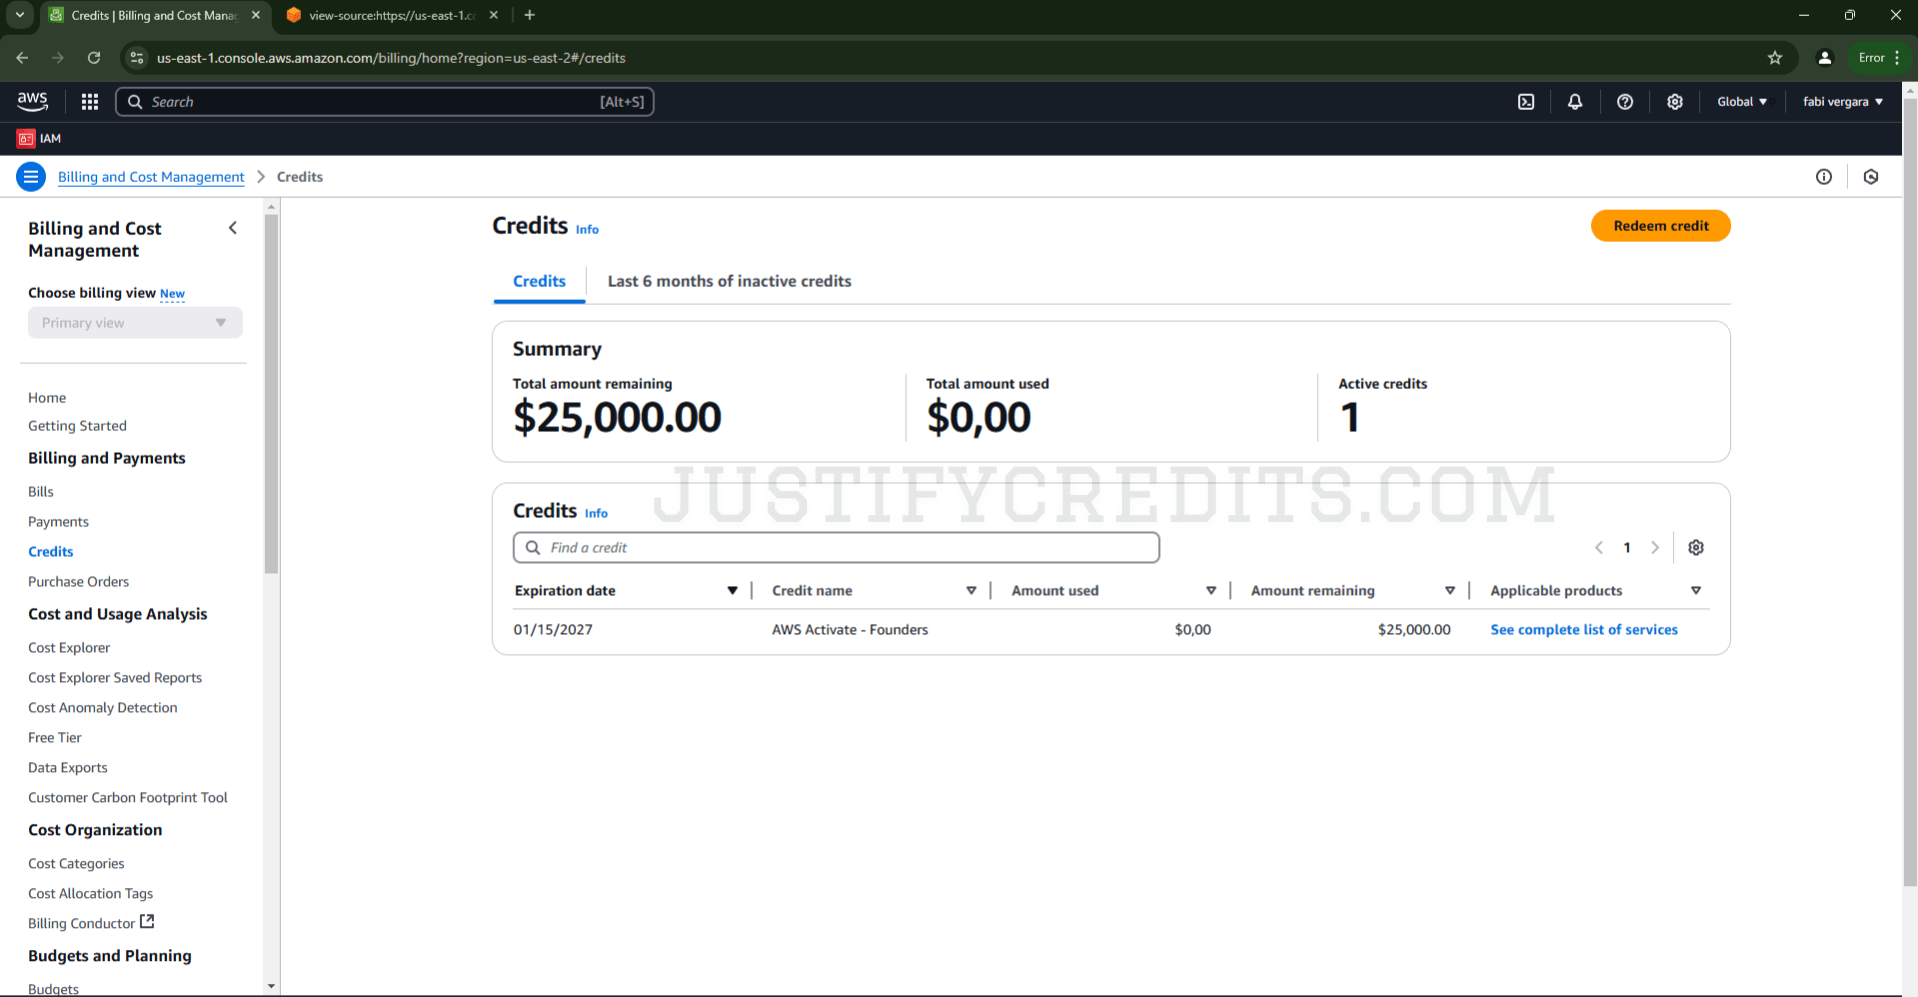Close the view-source browser tab
This screenshot has height=997, width=1918.
[494, 15]
